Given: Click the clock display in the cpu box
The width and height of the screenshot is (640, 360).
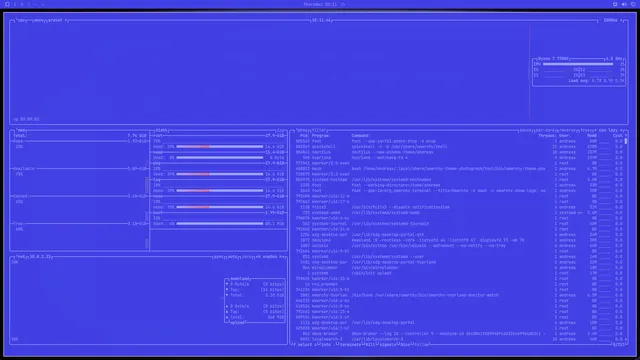Looking at the screenshot, I should click(322, 20).
